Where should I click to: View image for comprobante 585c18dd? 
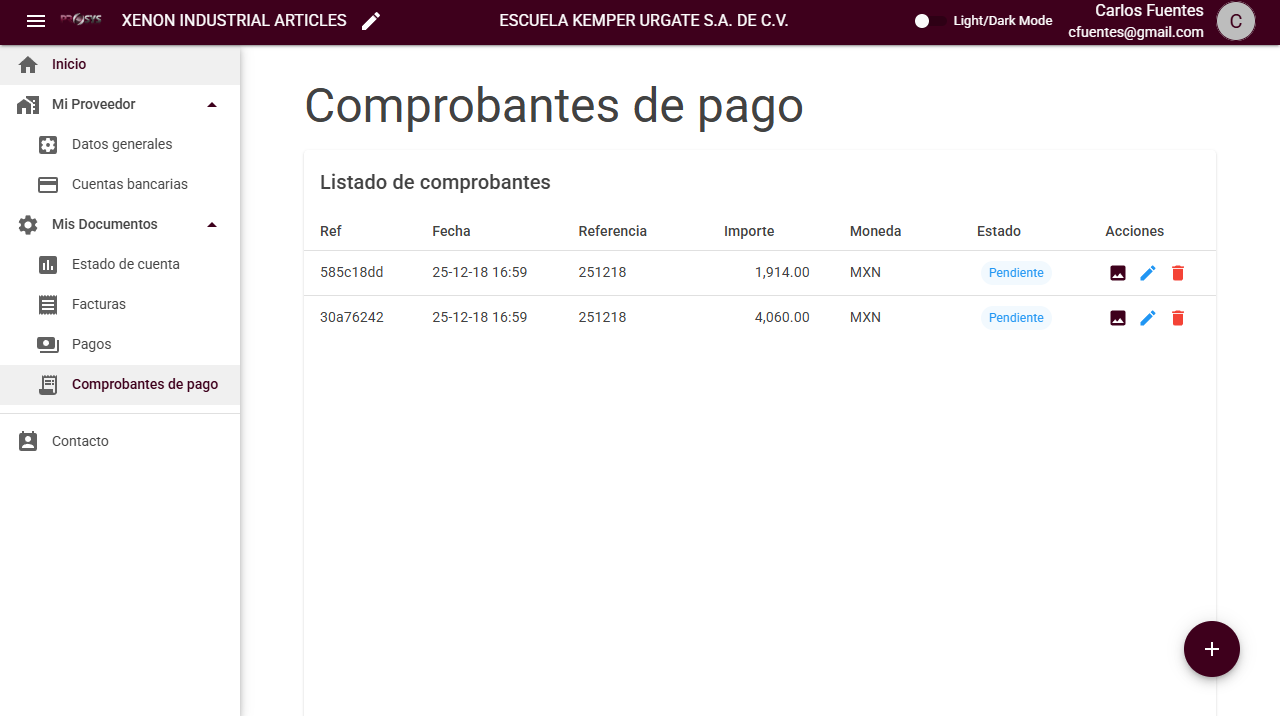(1118, 273)
